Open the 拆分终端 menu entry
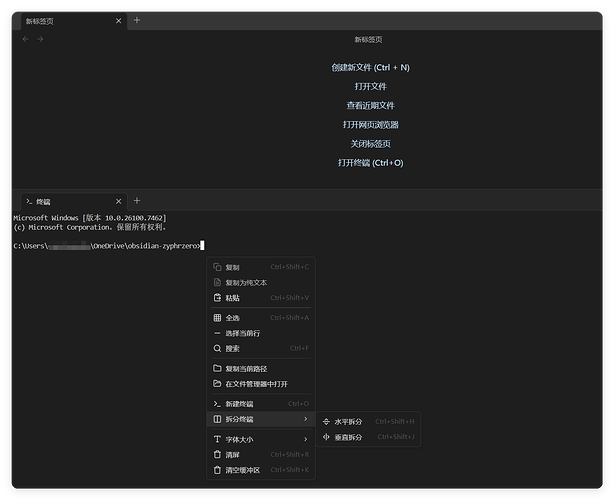The width and height of the screenshot is (613, 500). [x=261, y=419]
